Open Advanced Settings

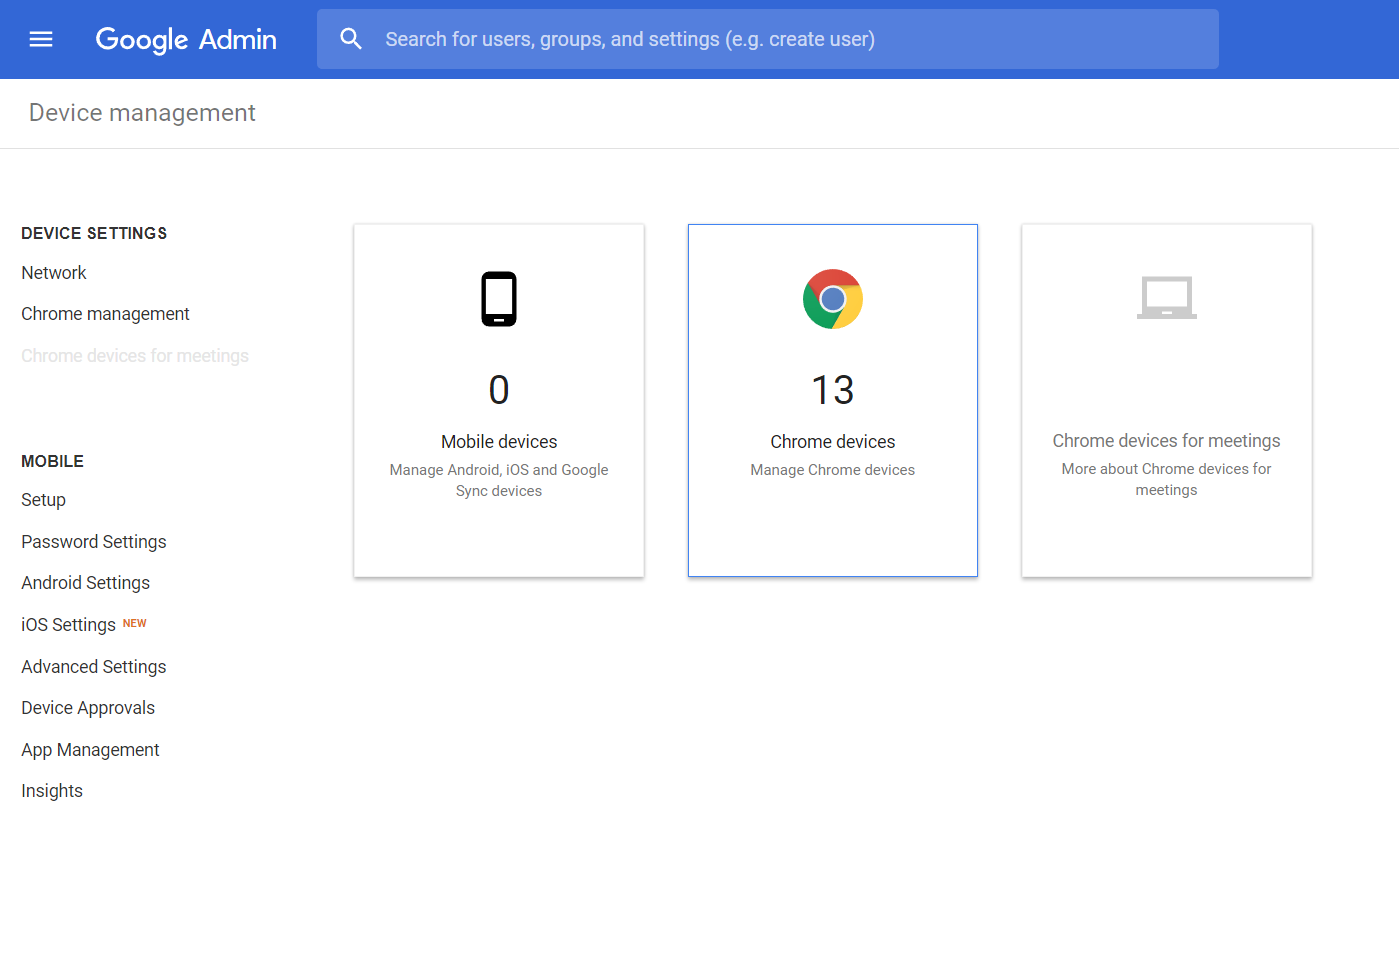click(94, 667)
